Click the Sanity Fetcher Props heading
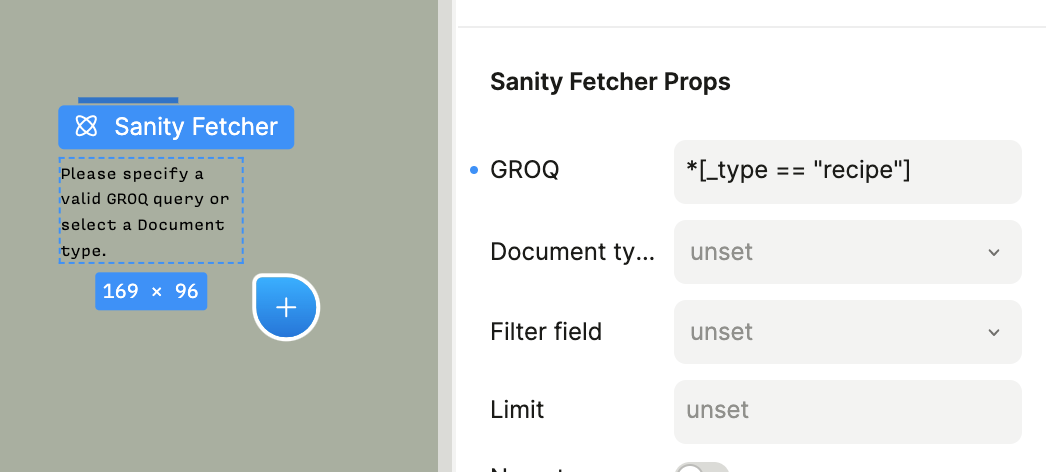 [610, 82]
